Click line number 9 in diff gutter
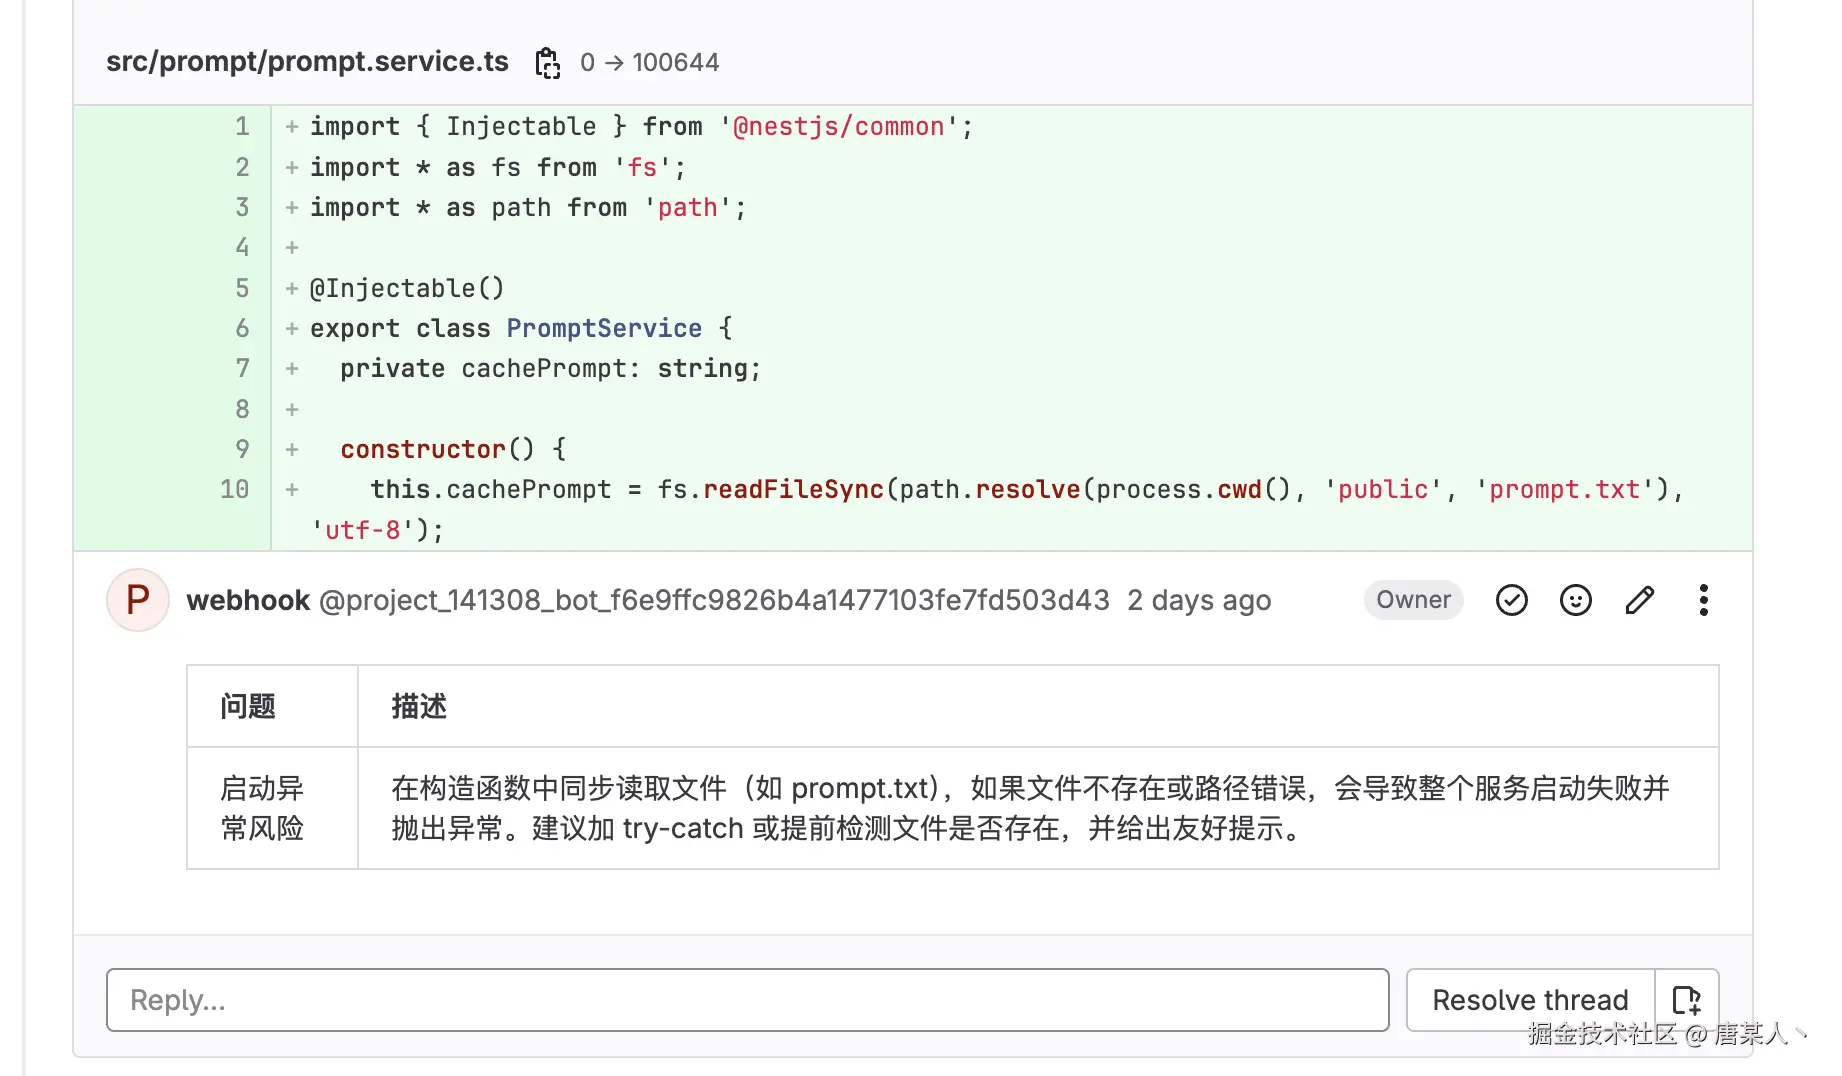This screenshot has height=1076, width=1842. point(242,449)
